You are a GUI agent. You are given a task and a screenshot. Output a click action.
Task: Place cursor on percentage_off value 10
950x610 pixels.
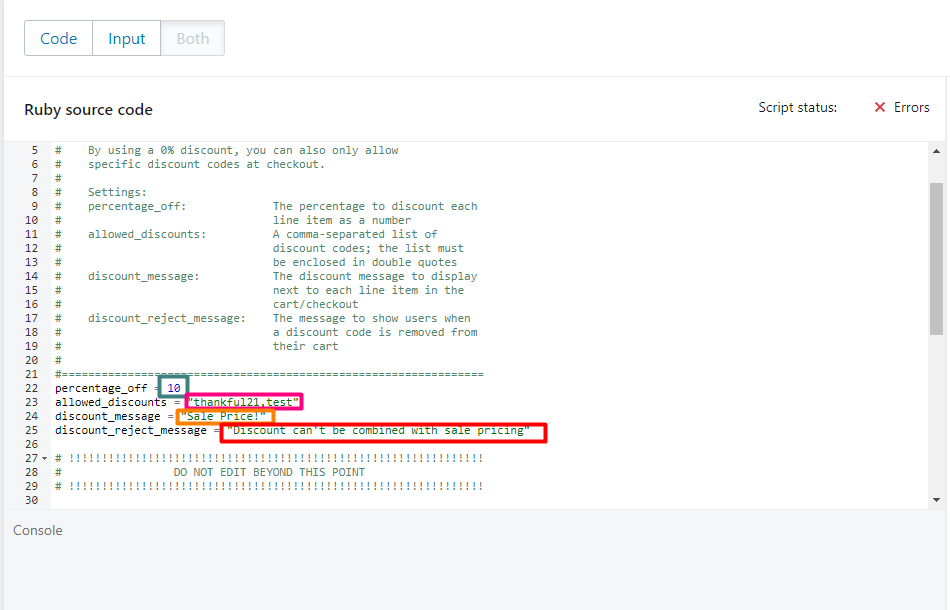tap(174, 388)
